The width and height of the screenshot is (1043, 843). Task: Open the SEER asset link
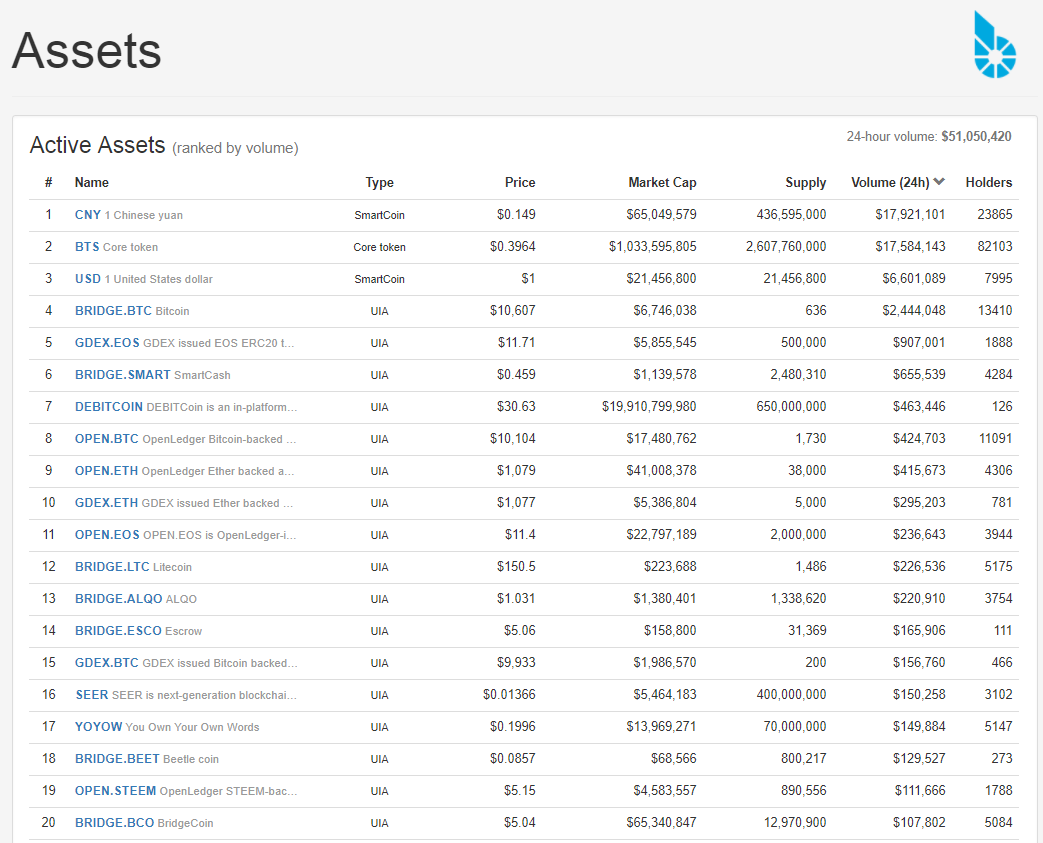click(92, 695)
